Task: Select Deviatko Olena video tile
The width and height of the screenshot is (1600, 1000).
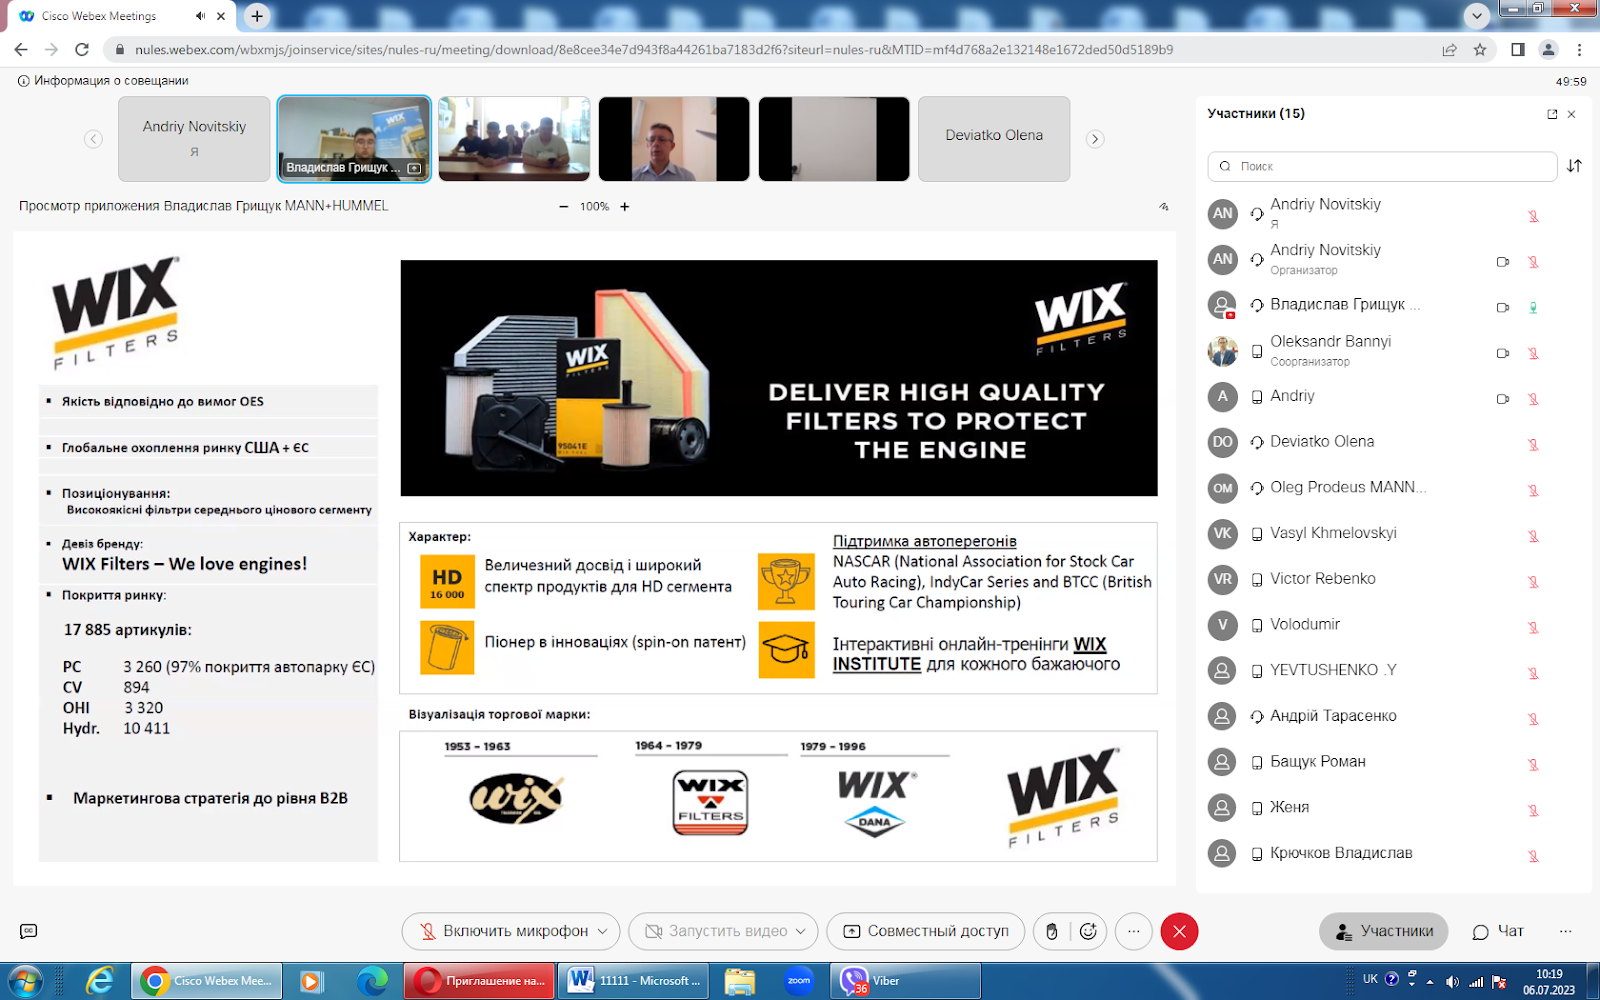Action: (994, 139)
